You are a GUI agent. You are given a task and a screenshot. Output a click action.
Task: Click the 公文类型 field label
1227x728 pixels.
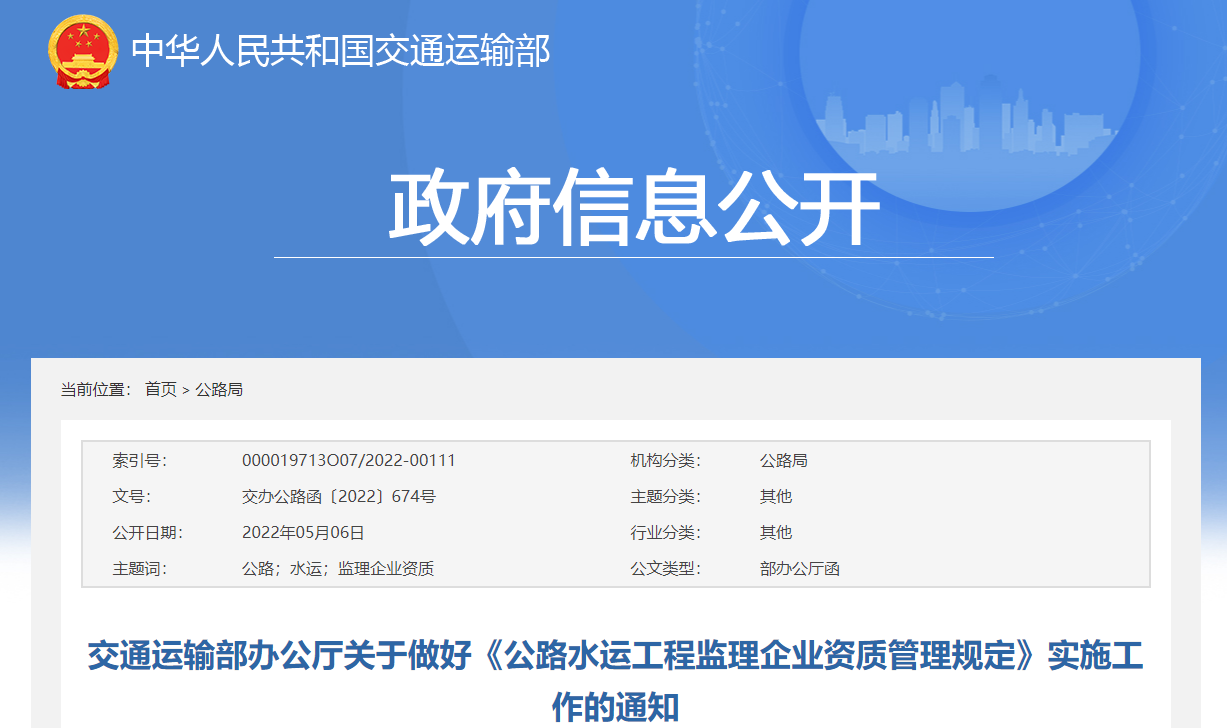click(x=665, y=569)
